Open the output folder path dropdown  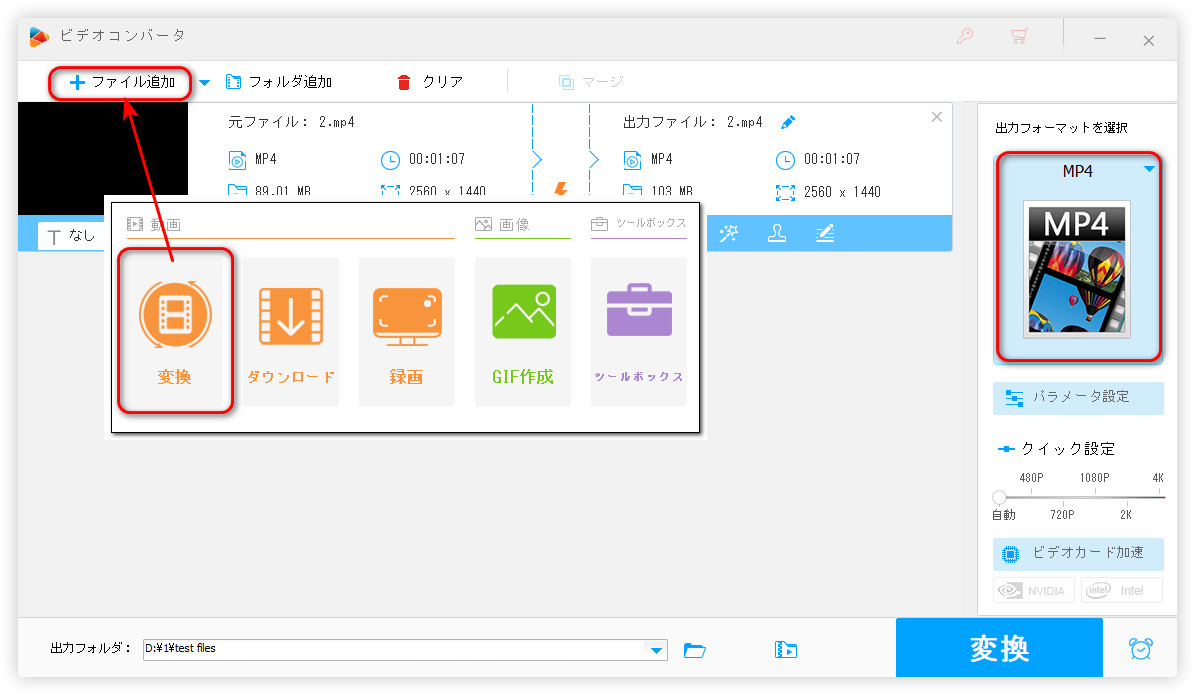click(656, 650)
